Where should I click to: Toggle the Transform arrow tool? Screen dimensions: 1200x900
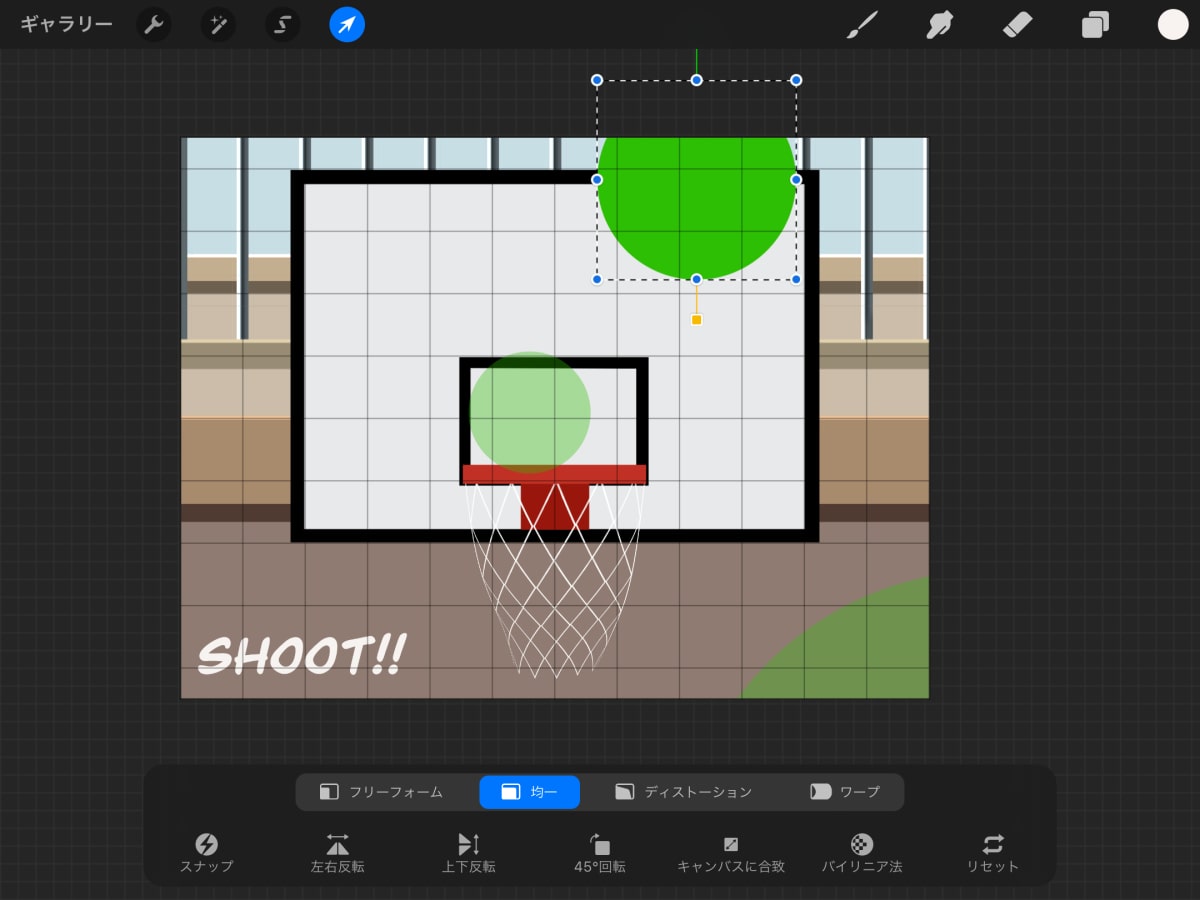click(x=347, y=25)
